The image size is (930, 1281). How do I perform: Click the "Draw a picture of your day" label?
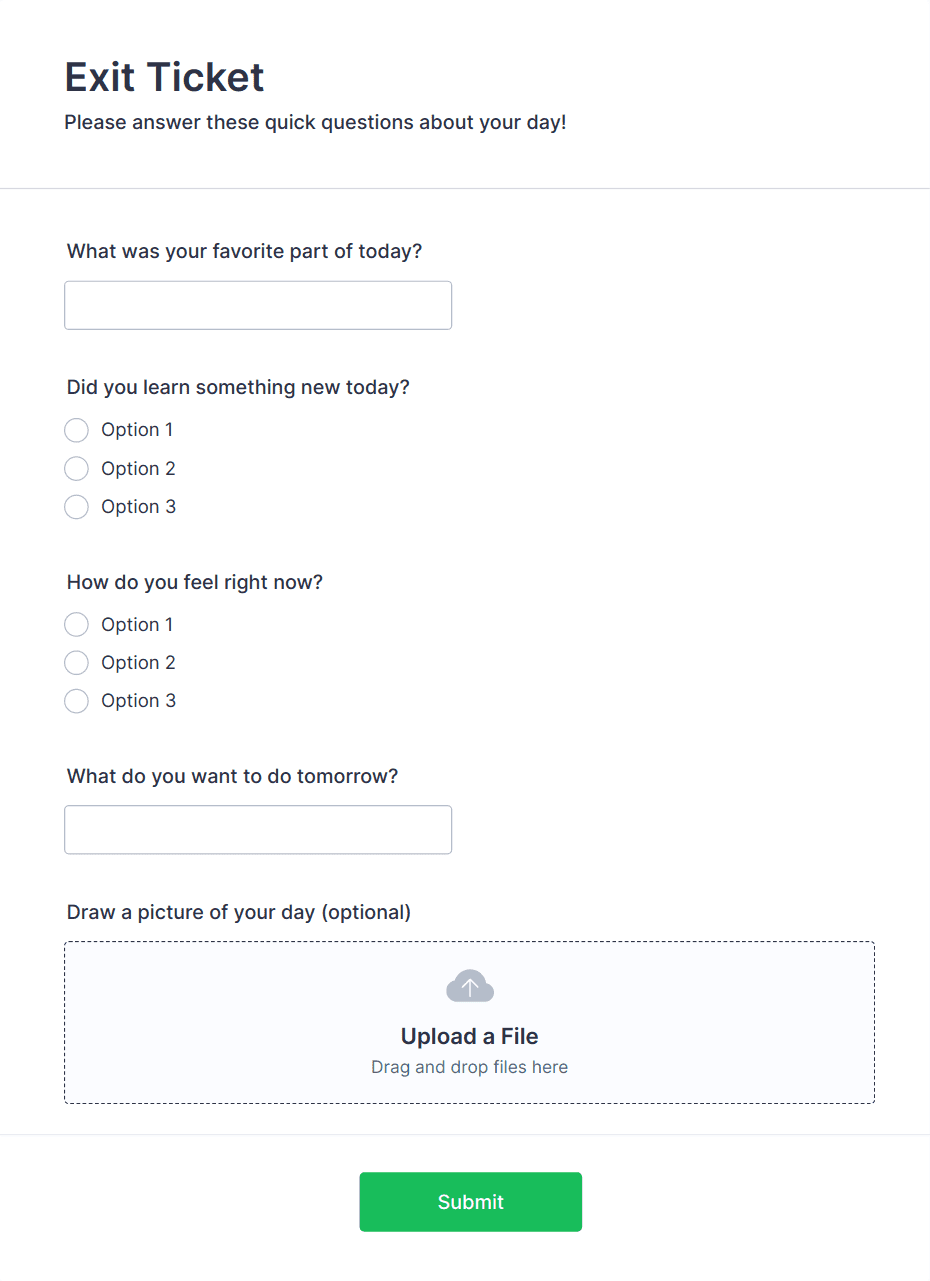239,912
